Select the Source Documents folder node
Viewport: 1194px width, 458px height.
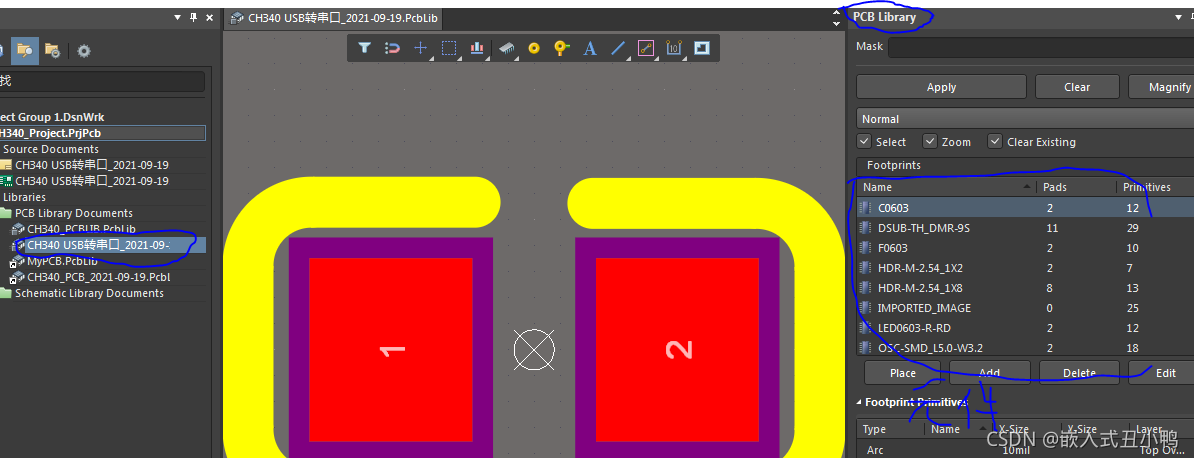click(x=51, y=149)
